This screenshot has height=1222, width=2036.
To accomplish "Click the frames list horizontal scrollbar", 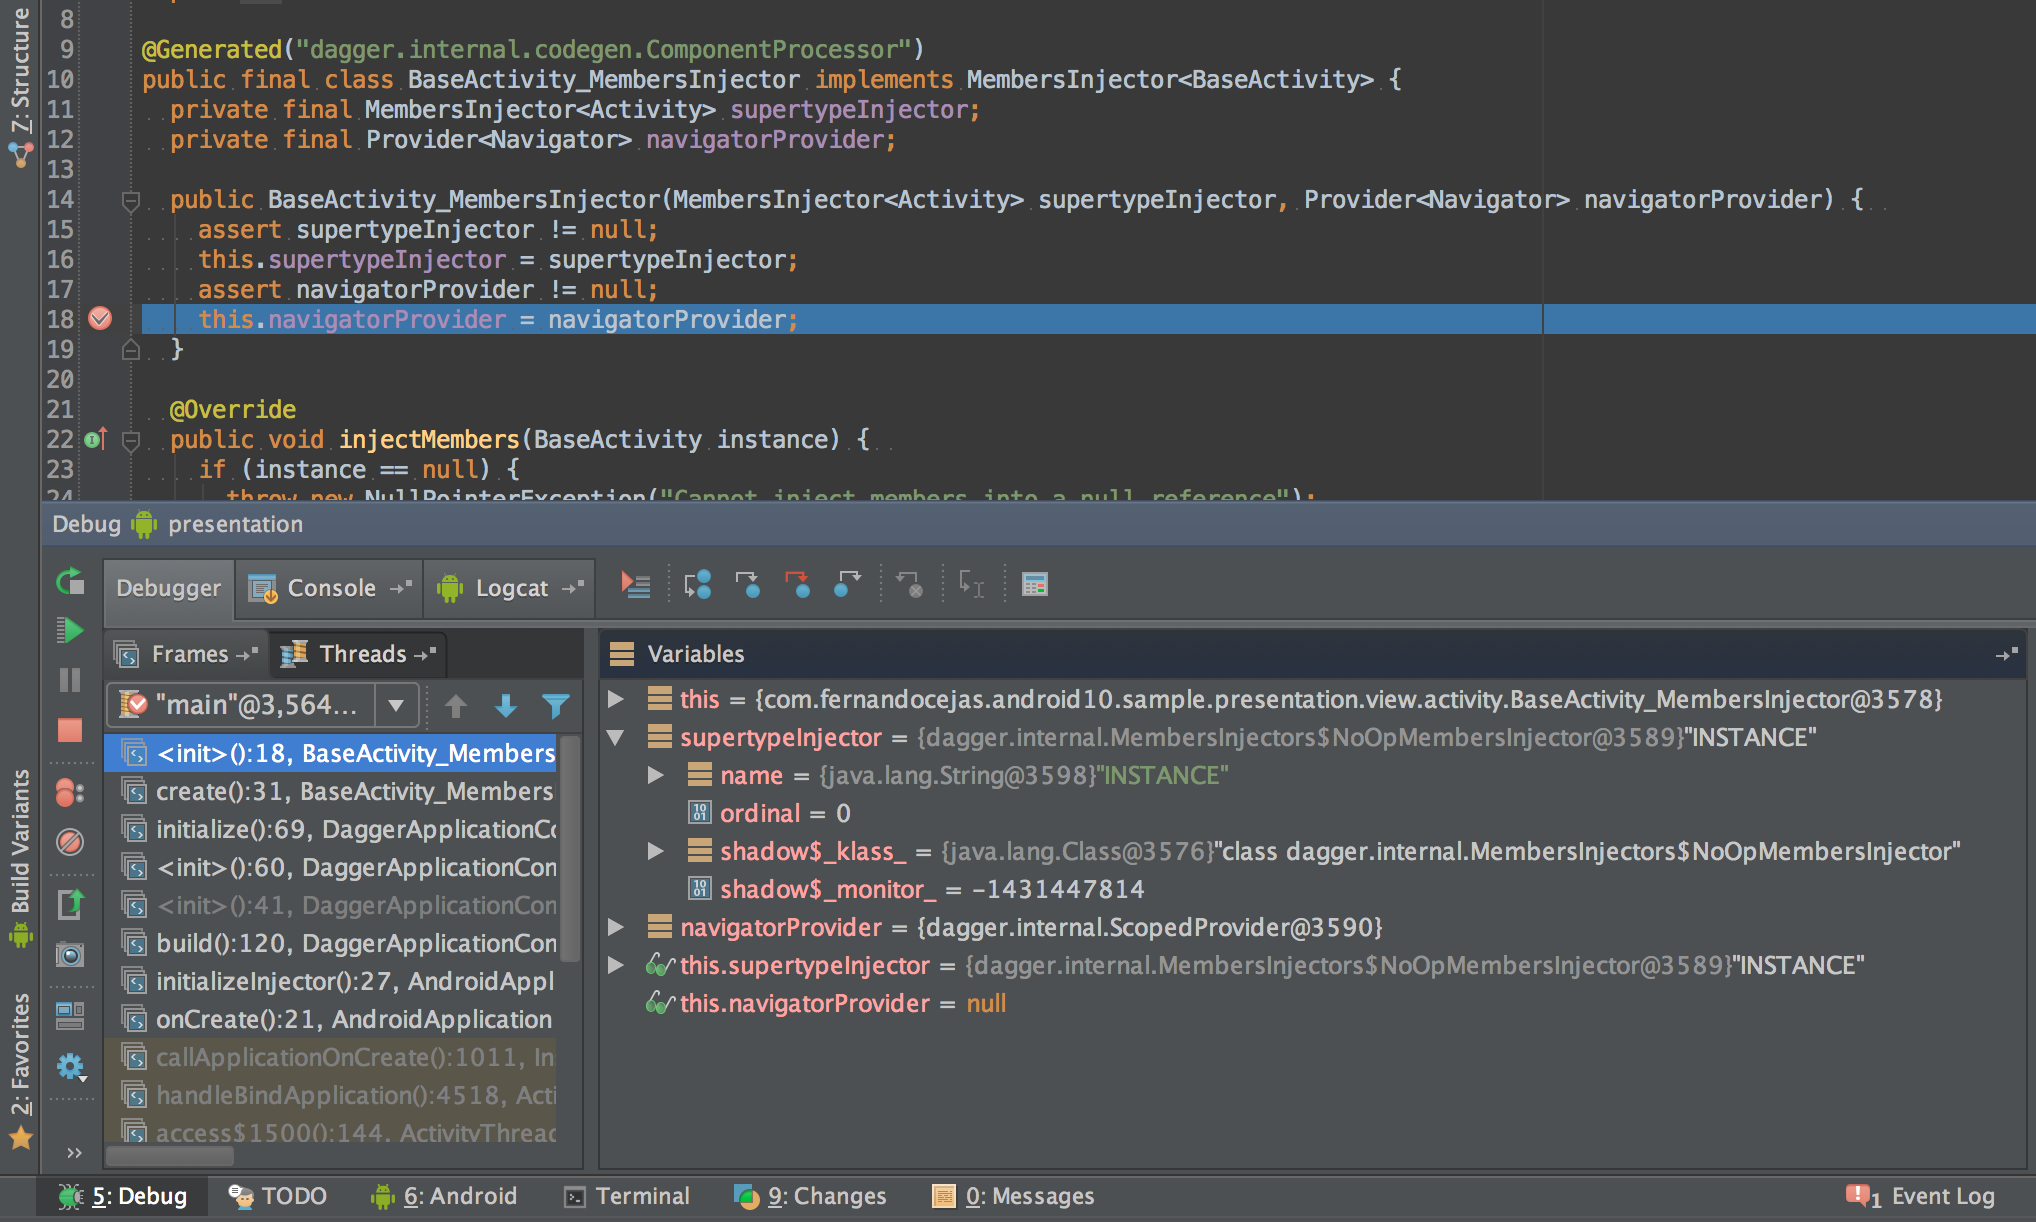I will 170,1156.
